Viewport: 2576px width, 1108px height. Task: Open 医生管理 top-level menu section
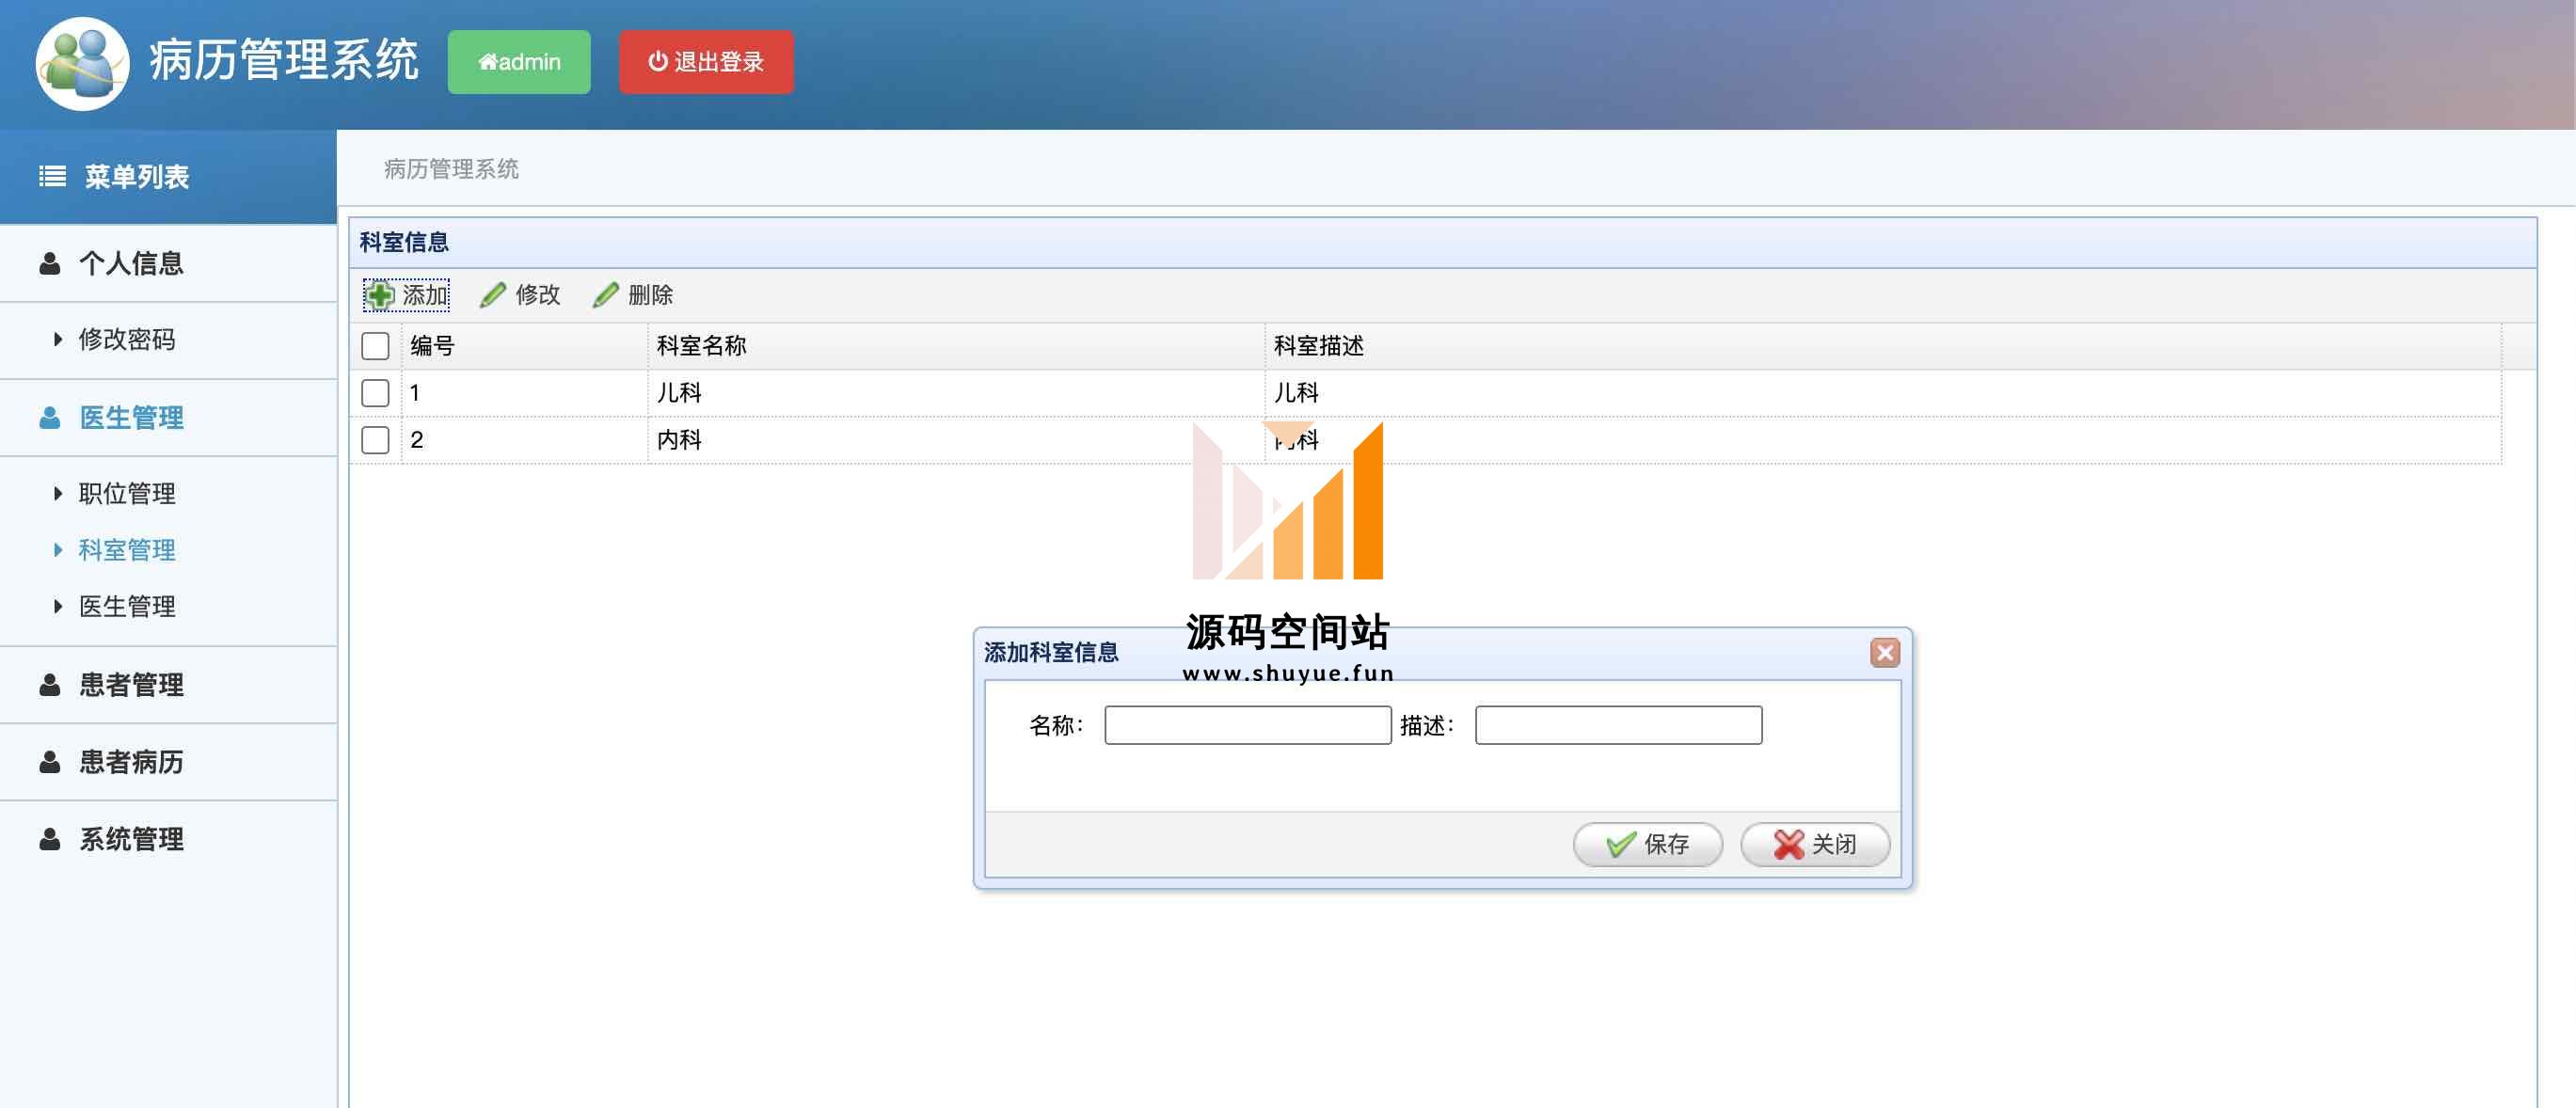[168, 418]
